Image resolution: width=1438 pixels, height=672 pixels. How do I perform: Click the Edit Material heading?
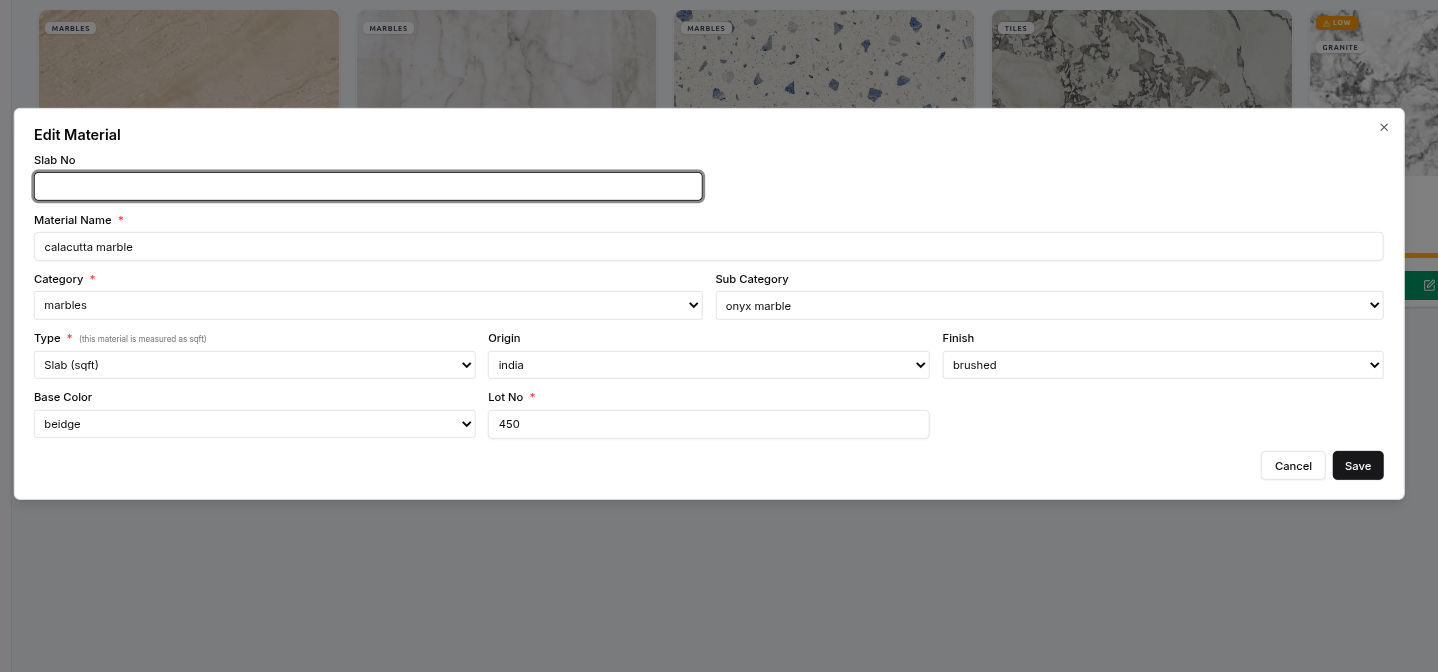point(77,135)
